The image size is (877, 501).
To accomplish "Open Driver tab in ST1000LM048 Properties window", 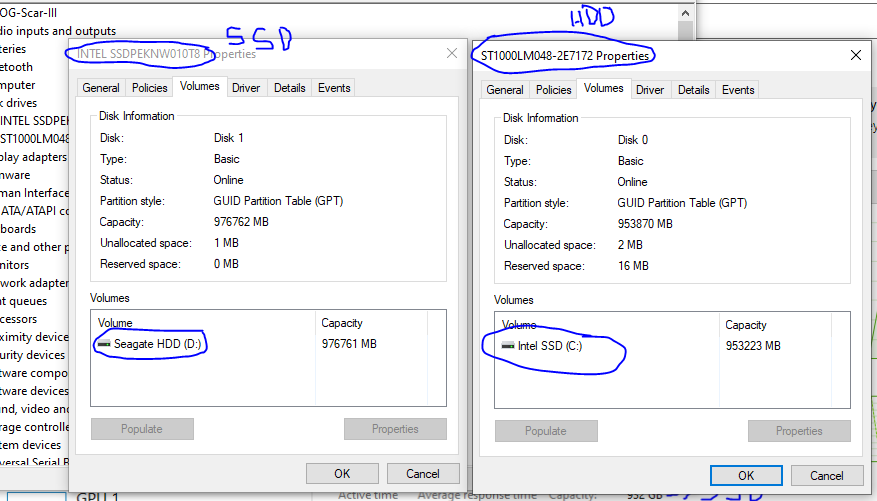I will coord(650,89).
